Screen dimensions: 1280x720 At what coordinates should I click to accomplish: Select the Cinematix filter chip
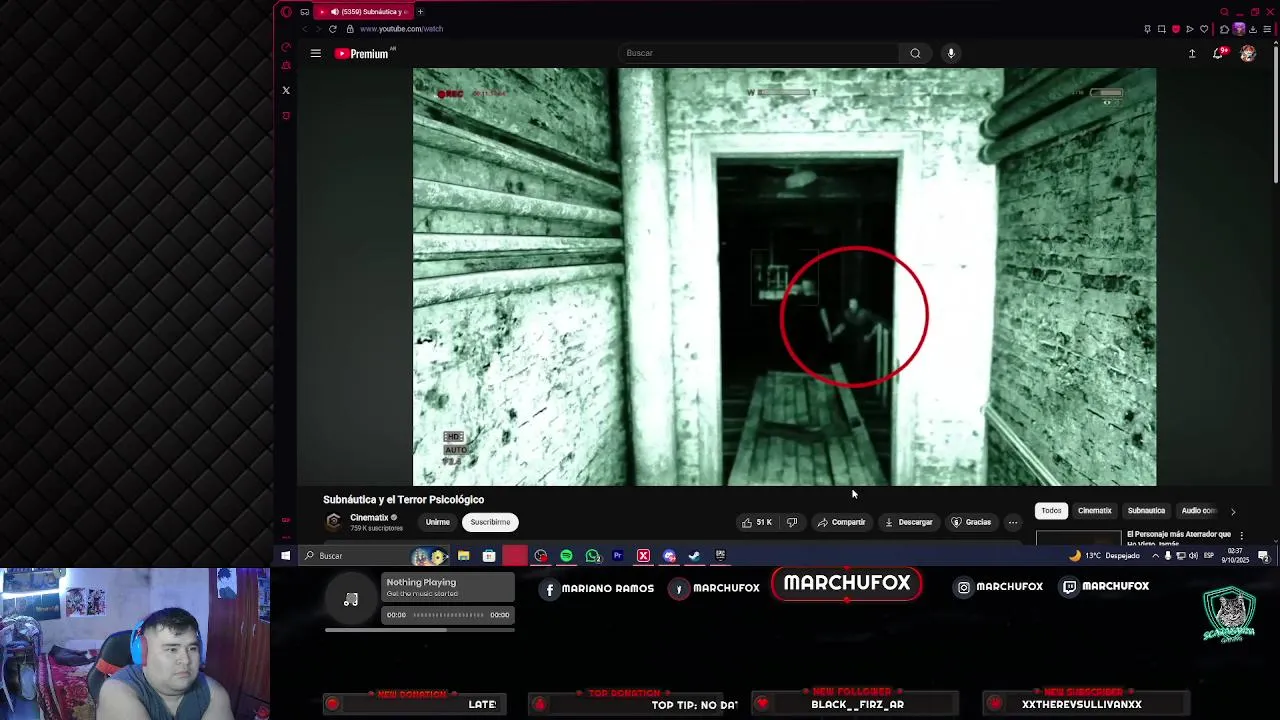coord(1094,511)
